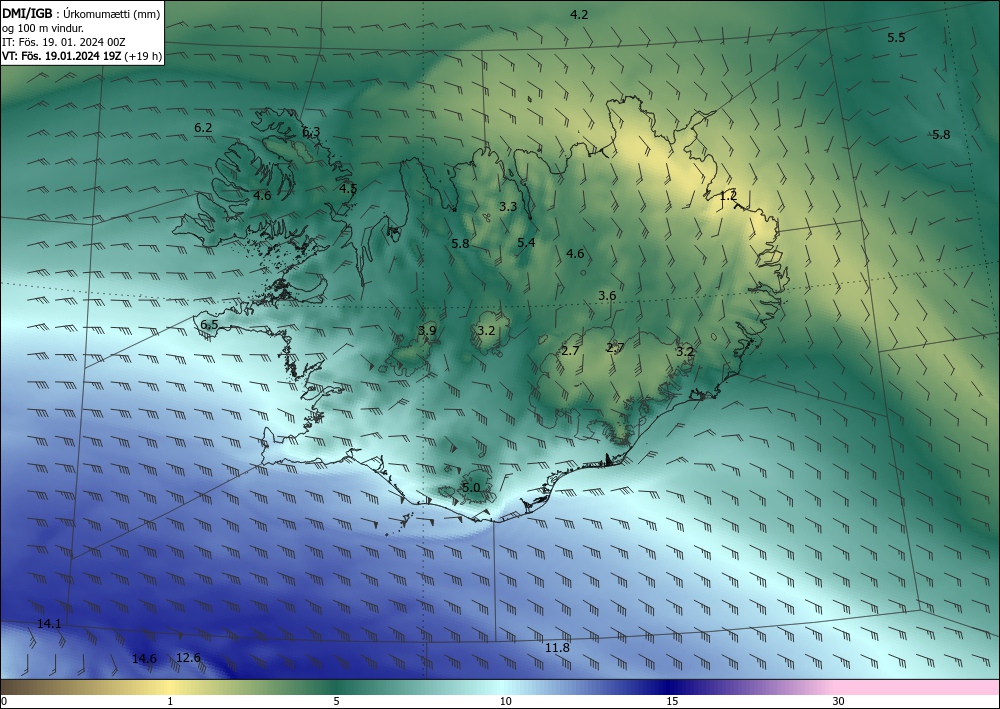The width and height of the screenshot is (1000, 709).
Task: Click the 4.2 value label on the map
Action: [579, 15]
